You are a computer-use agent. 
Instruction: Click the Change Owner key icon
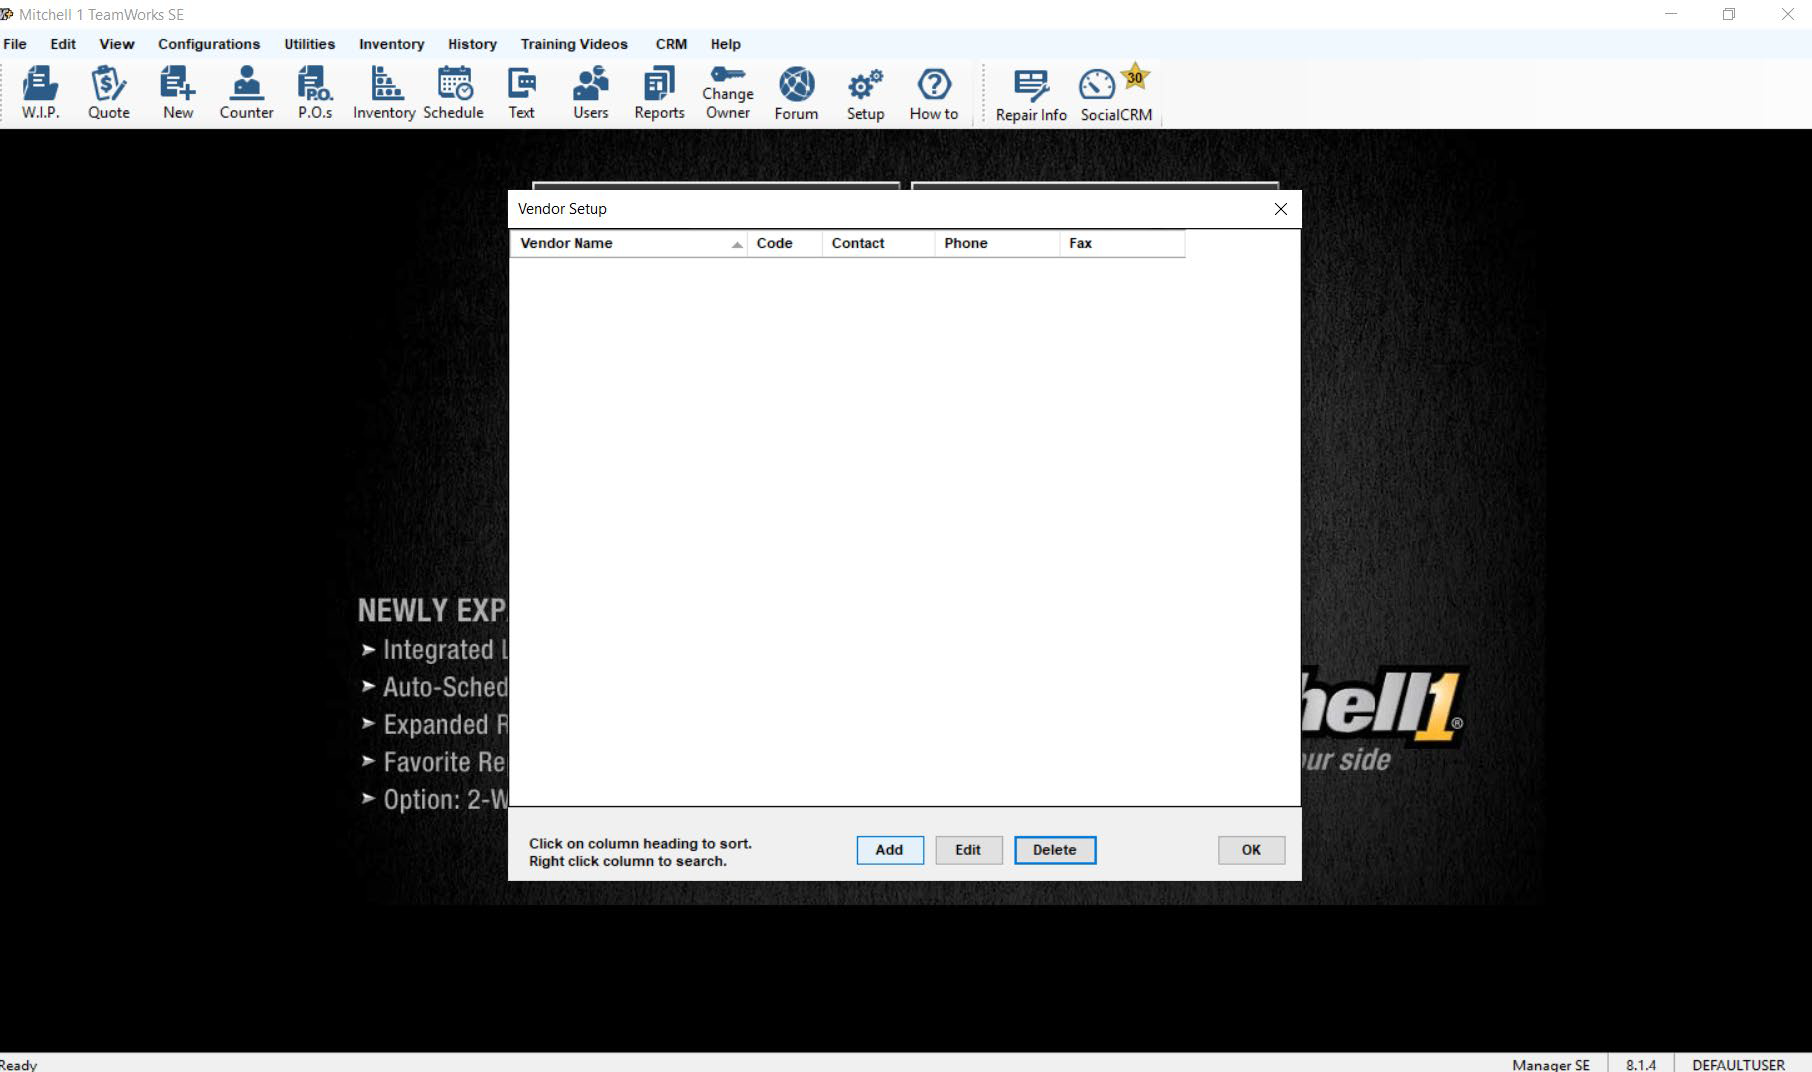click(727, 92)
